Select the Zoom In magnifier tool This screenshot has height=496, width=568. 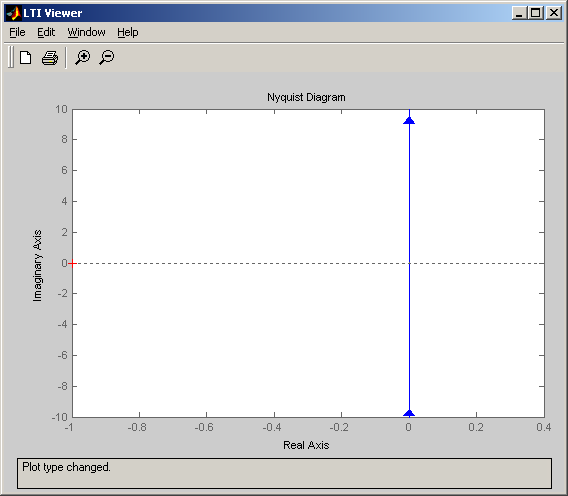(x=83, y=58)
